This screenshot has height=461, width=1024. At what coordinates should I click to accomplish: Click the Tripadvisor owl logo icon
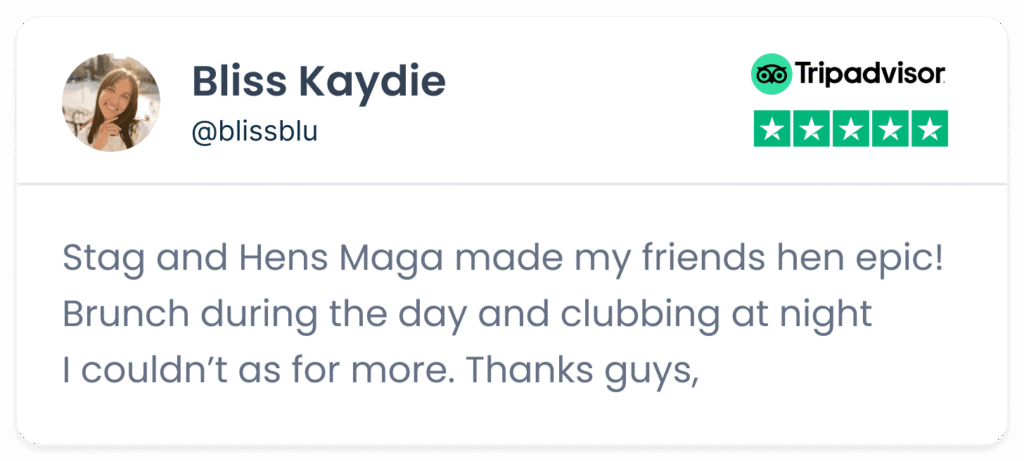click(x=771, y=73)
